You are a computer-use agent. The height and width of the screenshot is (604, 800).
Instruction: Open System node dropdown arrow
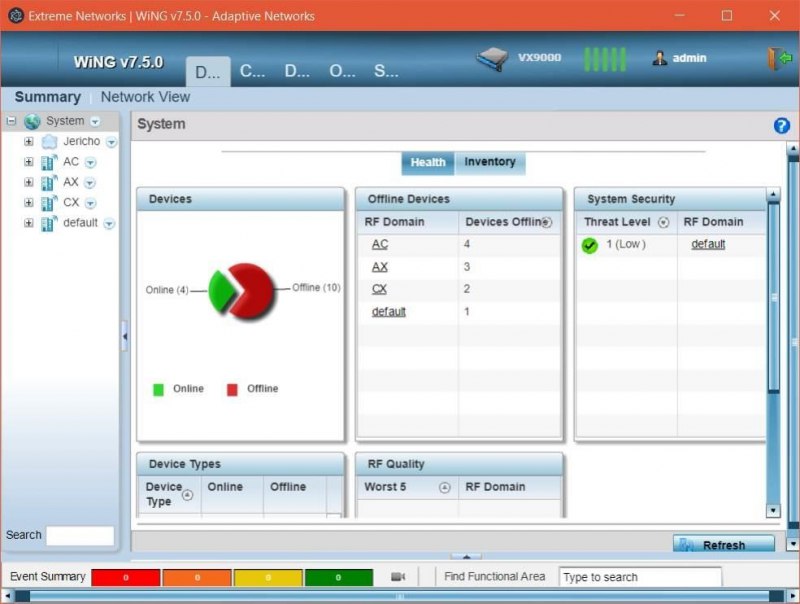point(95,122)
